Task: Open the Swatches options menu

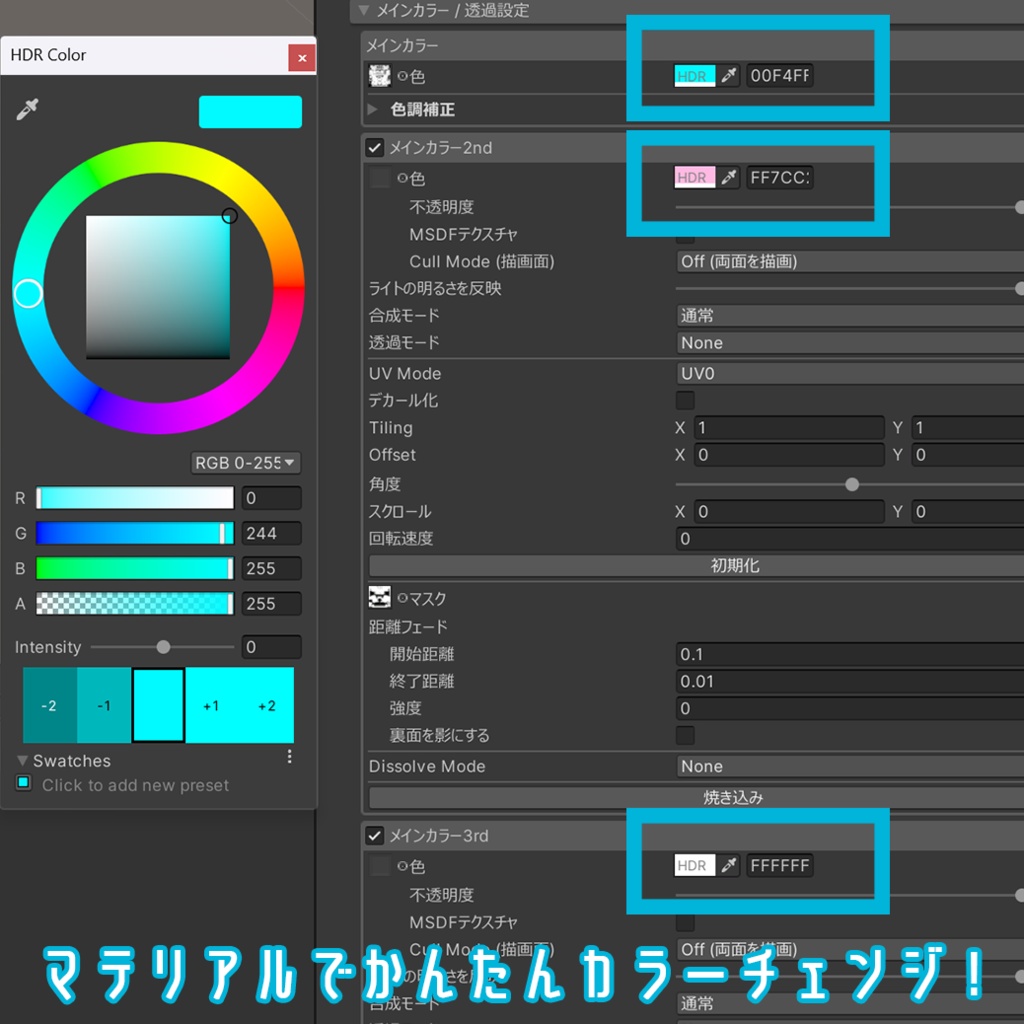Action: tap(289, 756)
